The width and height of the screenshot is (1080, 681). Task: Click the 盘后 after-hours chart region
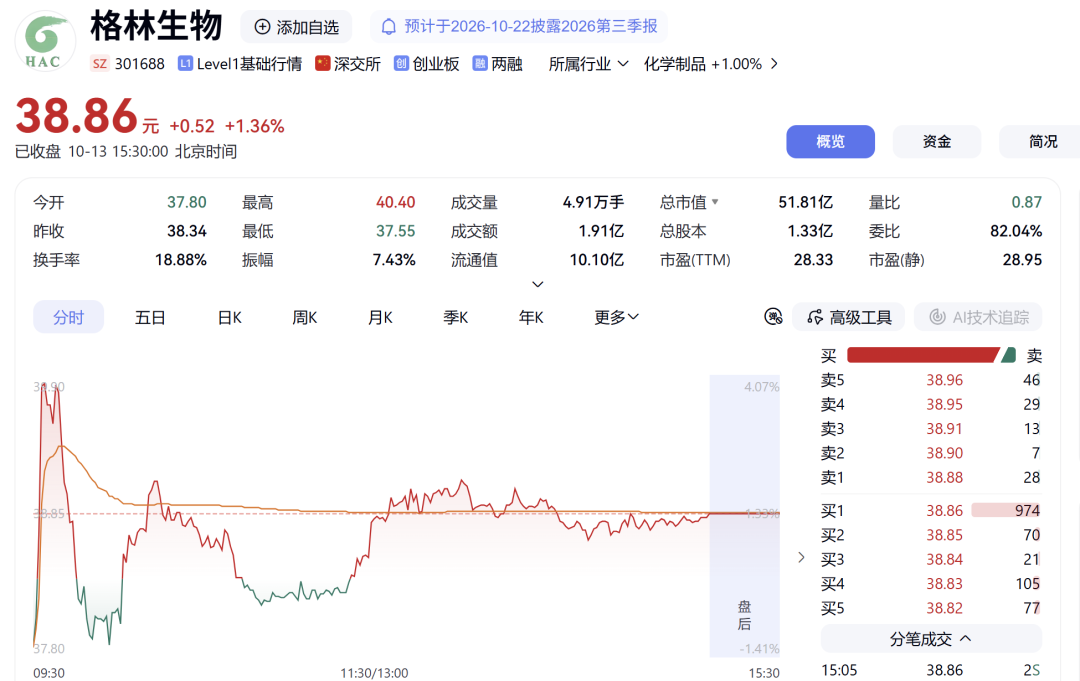click(745, 516)
